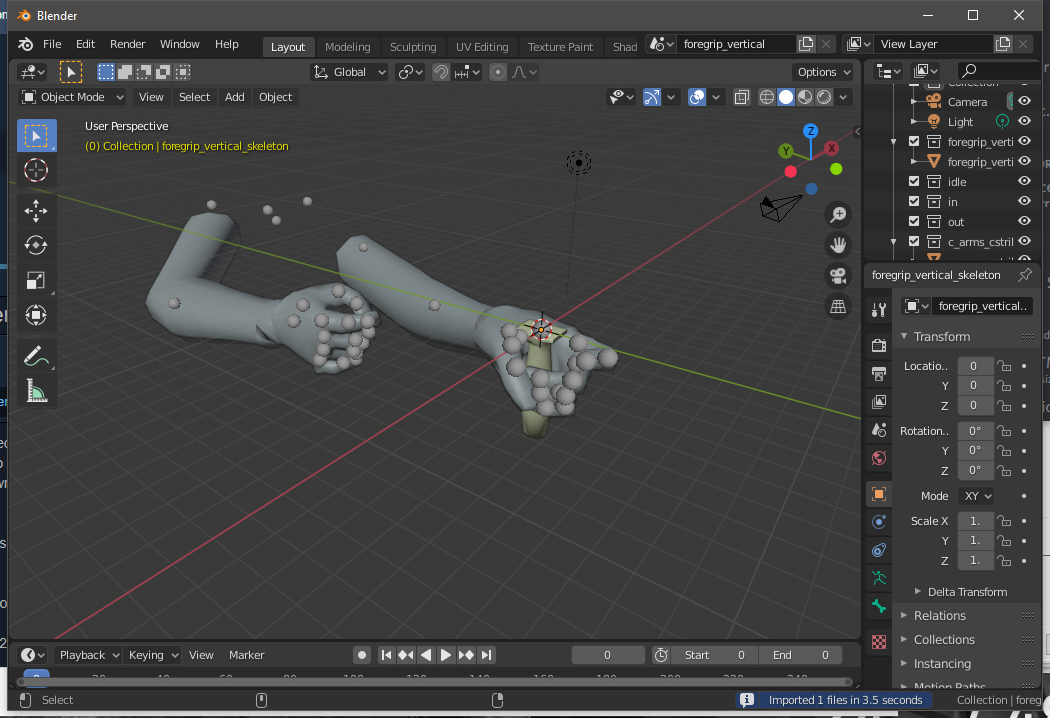The image size is (1050, 718).
Task: Open the Object Constraints properties tab
Action: tap(879, 550)
